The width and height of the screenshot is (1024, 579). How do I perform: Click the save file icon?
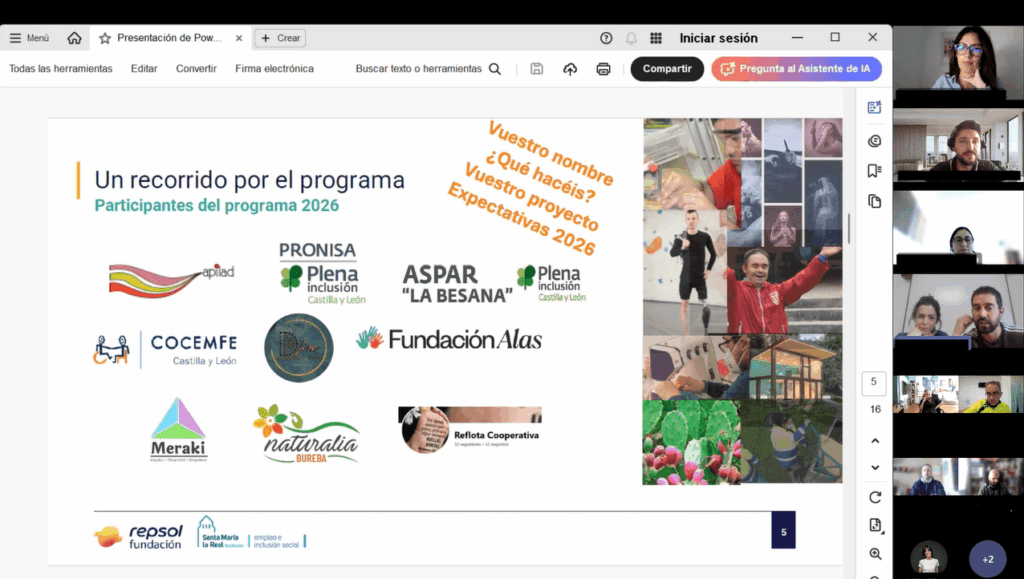[x=537, y=69]
